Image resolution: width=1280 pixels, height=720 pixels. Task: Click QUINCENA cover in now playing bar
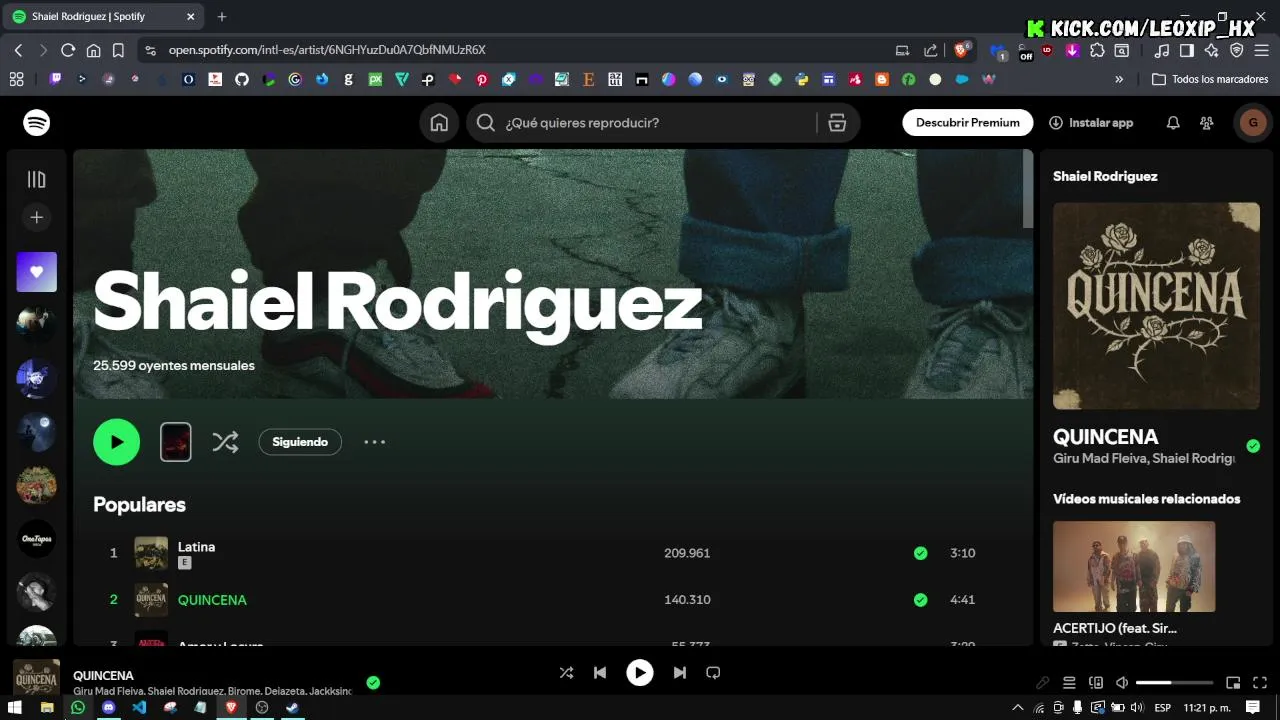(37, 677)
